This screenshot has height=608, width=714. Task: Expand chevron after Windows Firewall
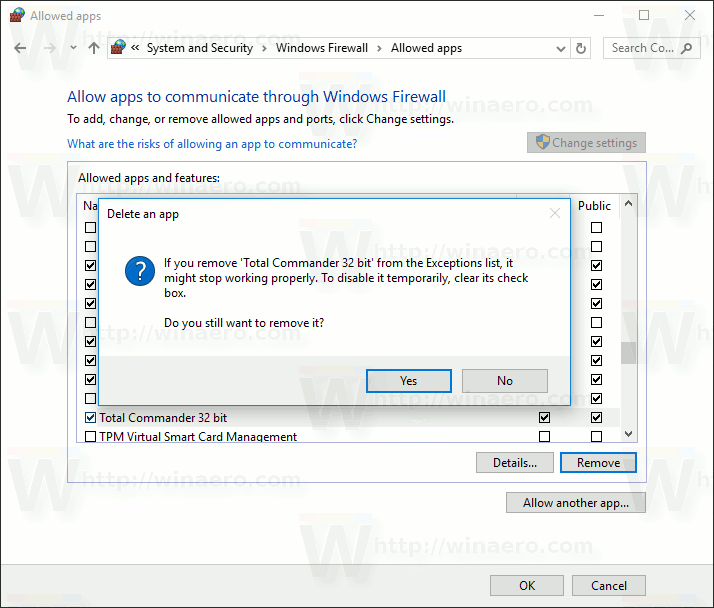pyautogui.click(x=379, y=48)
